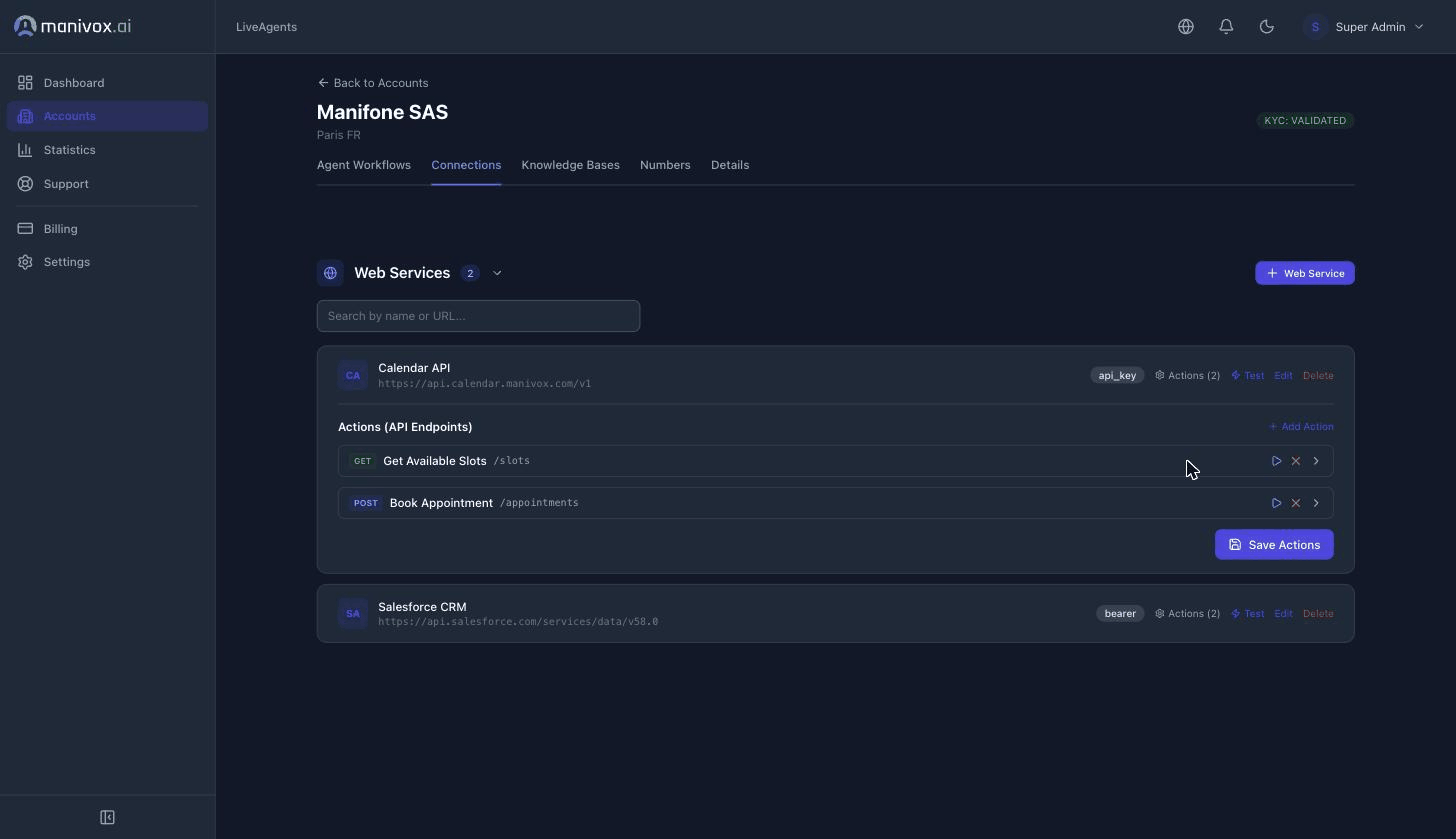Click Manifone SAS account title

pyautogui.click(x=383, y=112)
